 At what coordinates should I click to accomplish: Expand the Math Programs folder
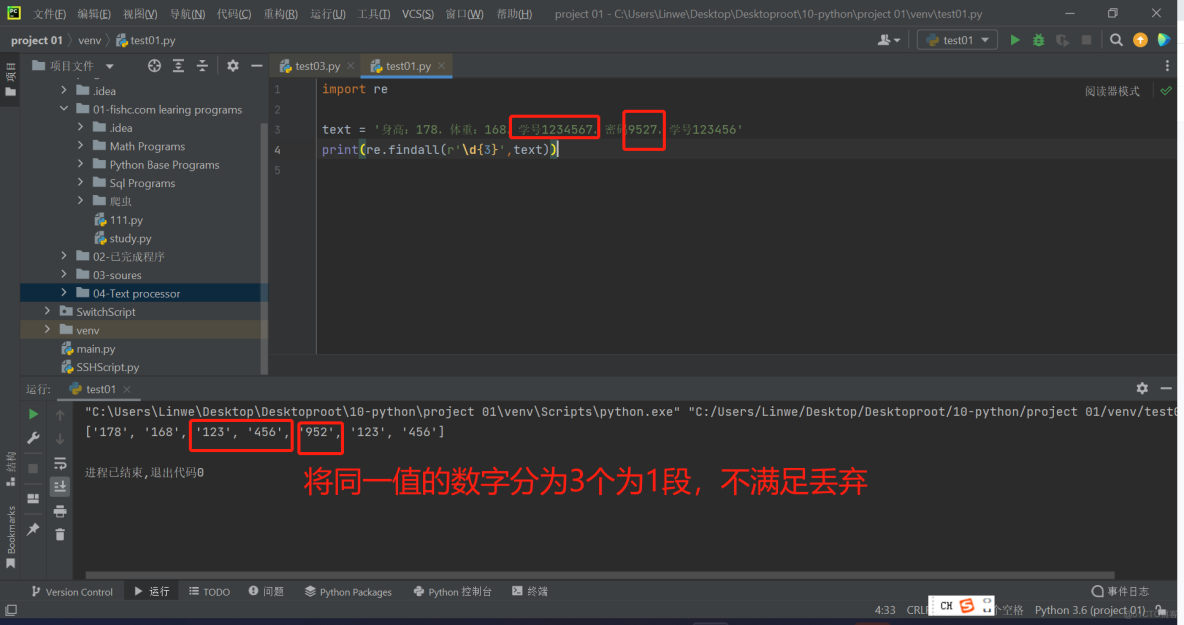tap(81, 146)
